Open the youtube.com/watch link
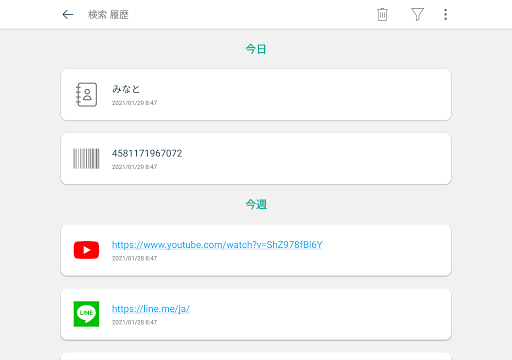Viewport: 512px width, 360px height. pyautogui.click(x=217, y=245)
